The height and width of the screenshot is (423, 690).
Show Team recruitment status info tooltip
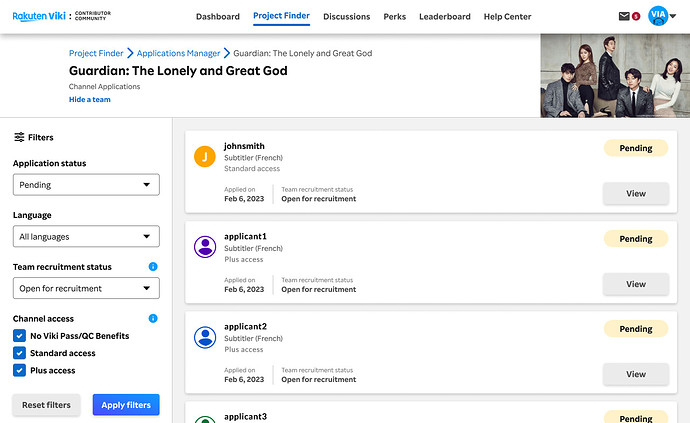pyautogui.click(x=153, y=267)
